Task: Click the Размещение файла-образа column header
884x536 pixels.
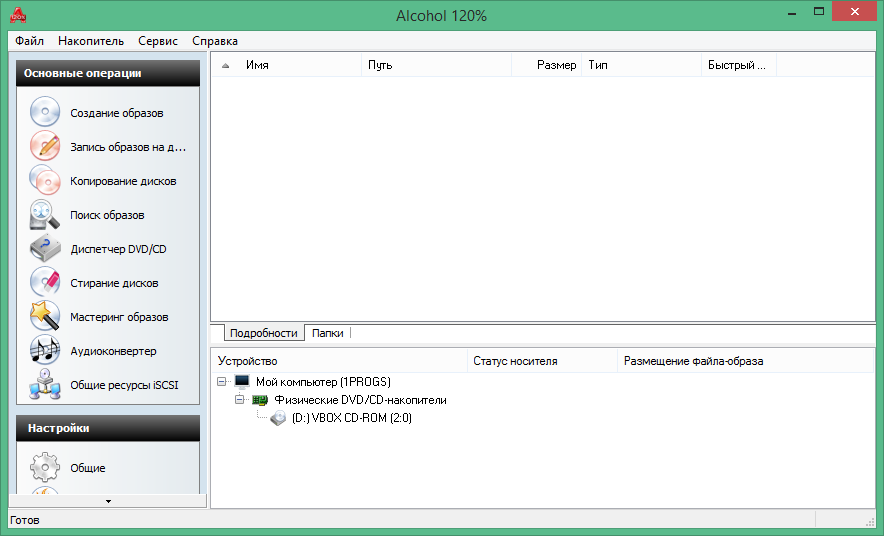Action: click(745, 361)
